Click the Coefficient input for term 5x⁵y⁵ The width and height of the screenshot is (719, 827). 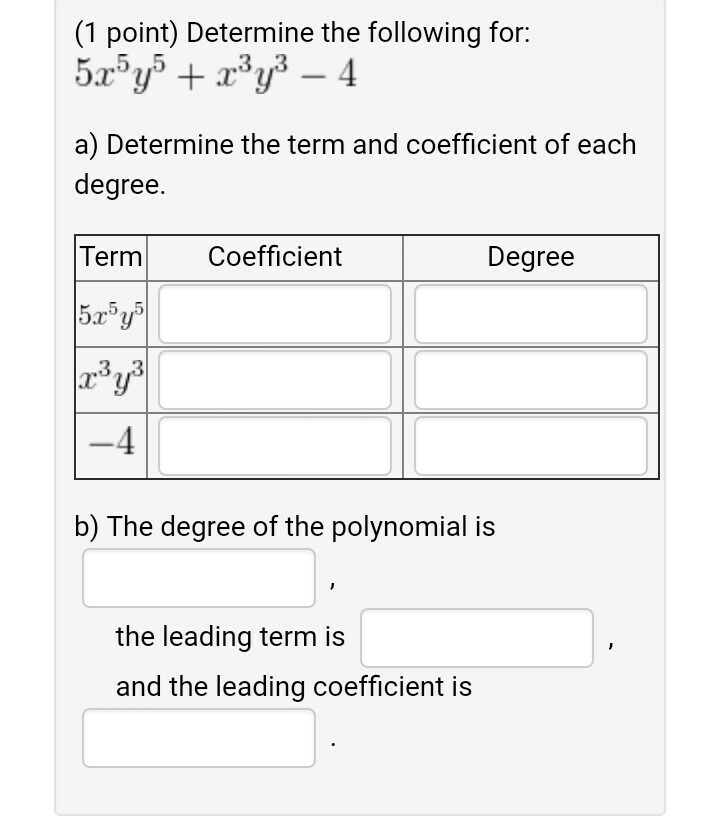click(274, 313)
